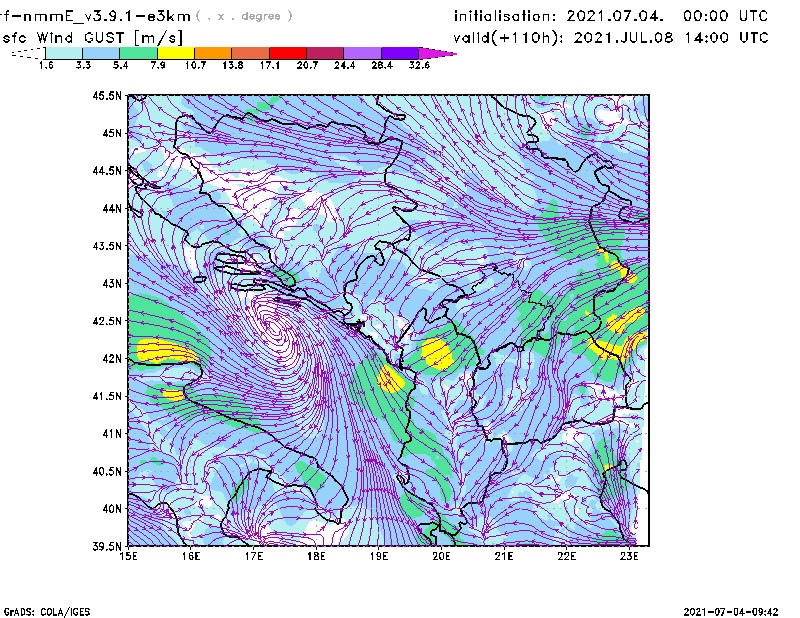The width and height of the screenshot is (800, 618).
Task: Click the '40N' latitude label
Action: (112, 509)
